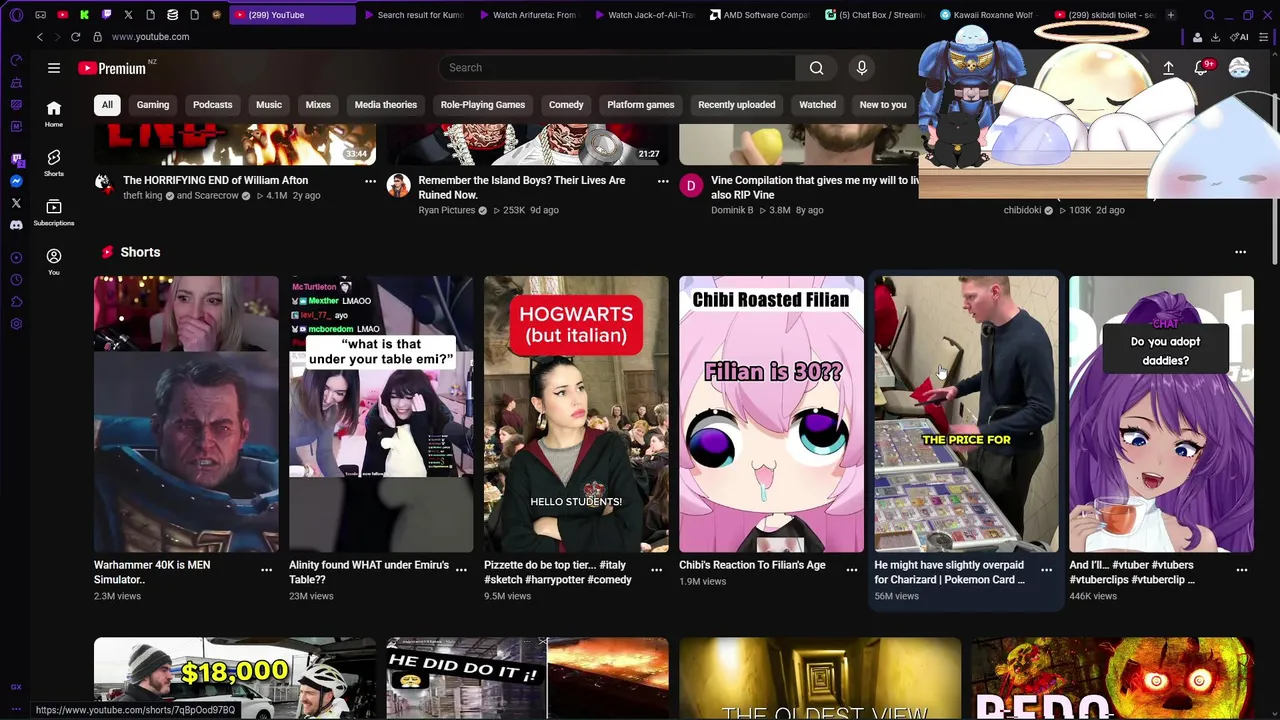
Task: Open the You page in sidebar
Action: pos(54,262)
